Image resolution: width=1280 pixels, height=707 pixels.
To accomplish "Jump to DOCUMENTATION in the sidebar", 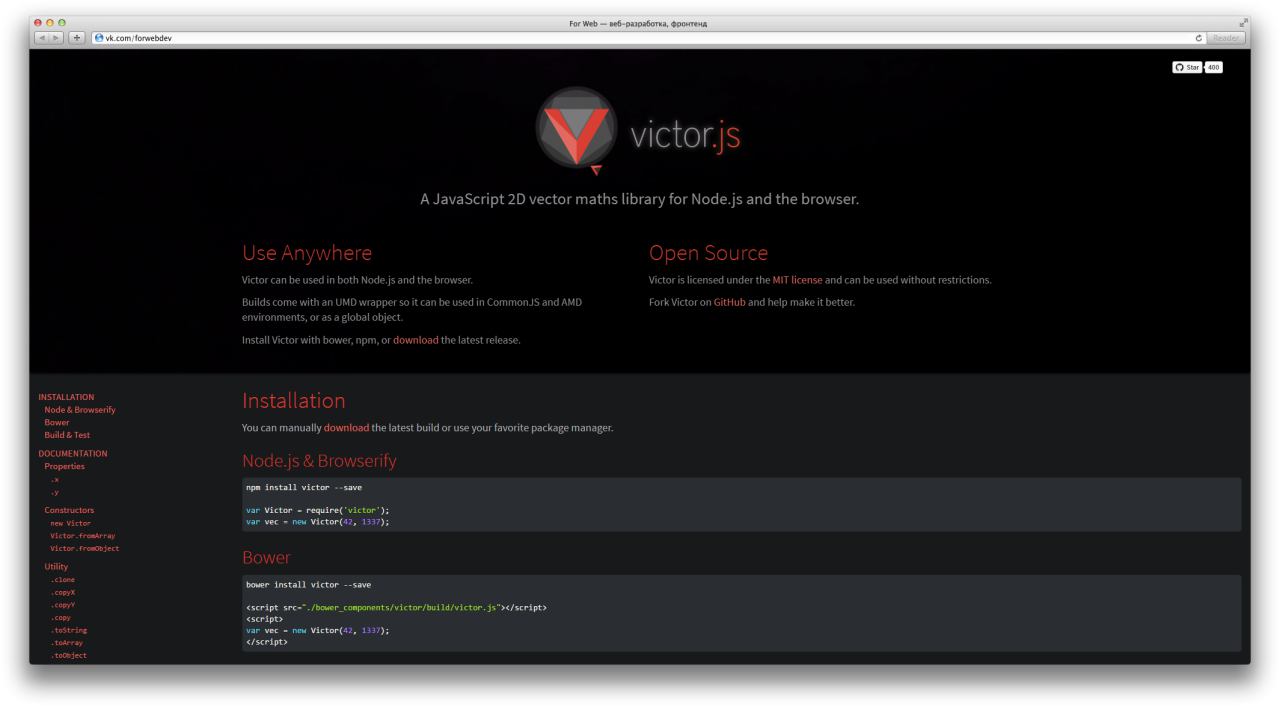I will 72,453.
